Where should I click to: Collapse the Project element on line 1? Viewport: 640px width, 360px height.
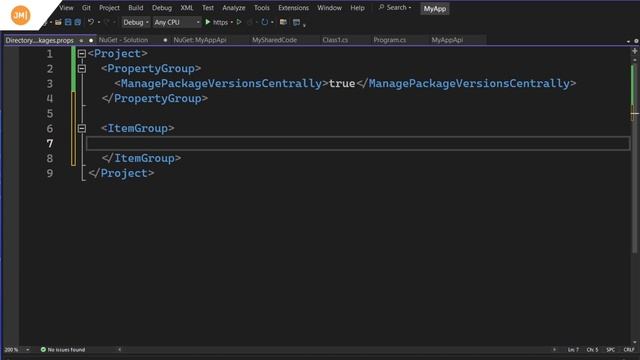tap(82, 53)
